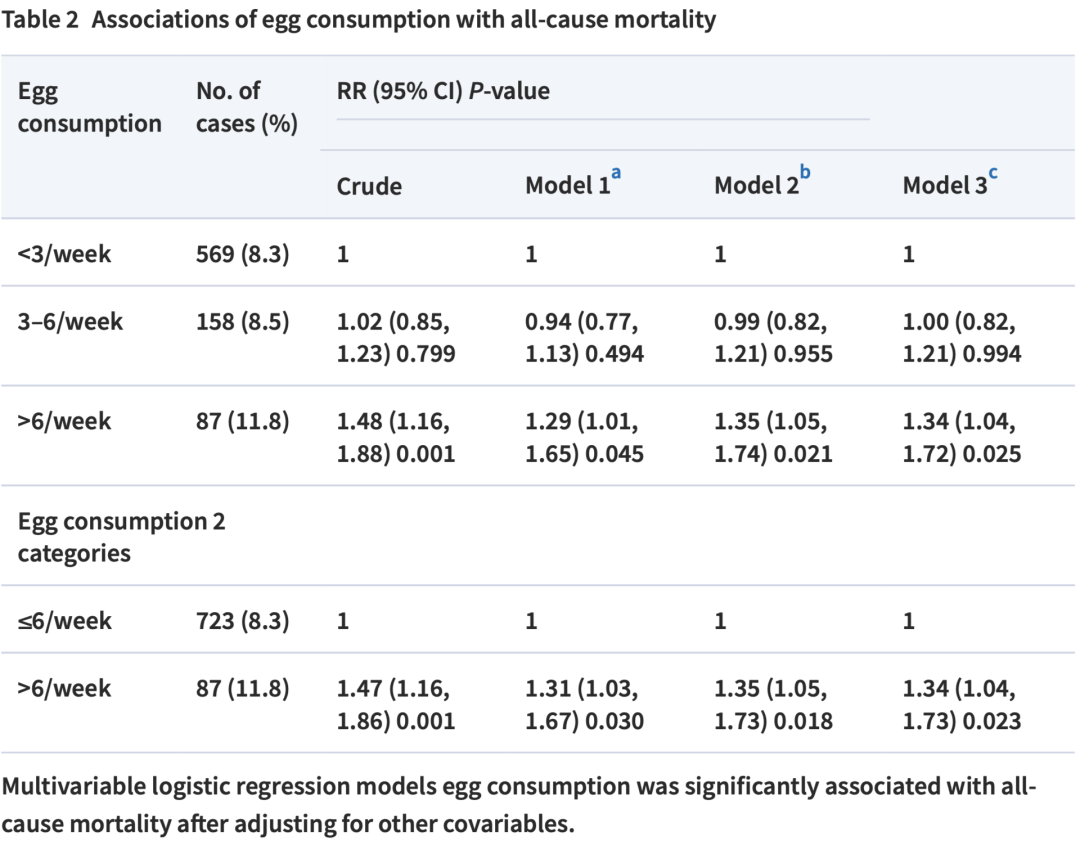Open footnote c beside Model 3
1080x845 pixels.
coord(994,173)
